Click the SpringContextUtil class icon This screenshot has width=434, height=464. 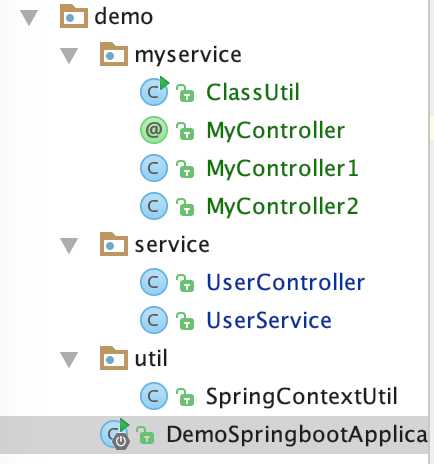point(154,396)
